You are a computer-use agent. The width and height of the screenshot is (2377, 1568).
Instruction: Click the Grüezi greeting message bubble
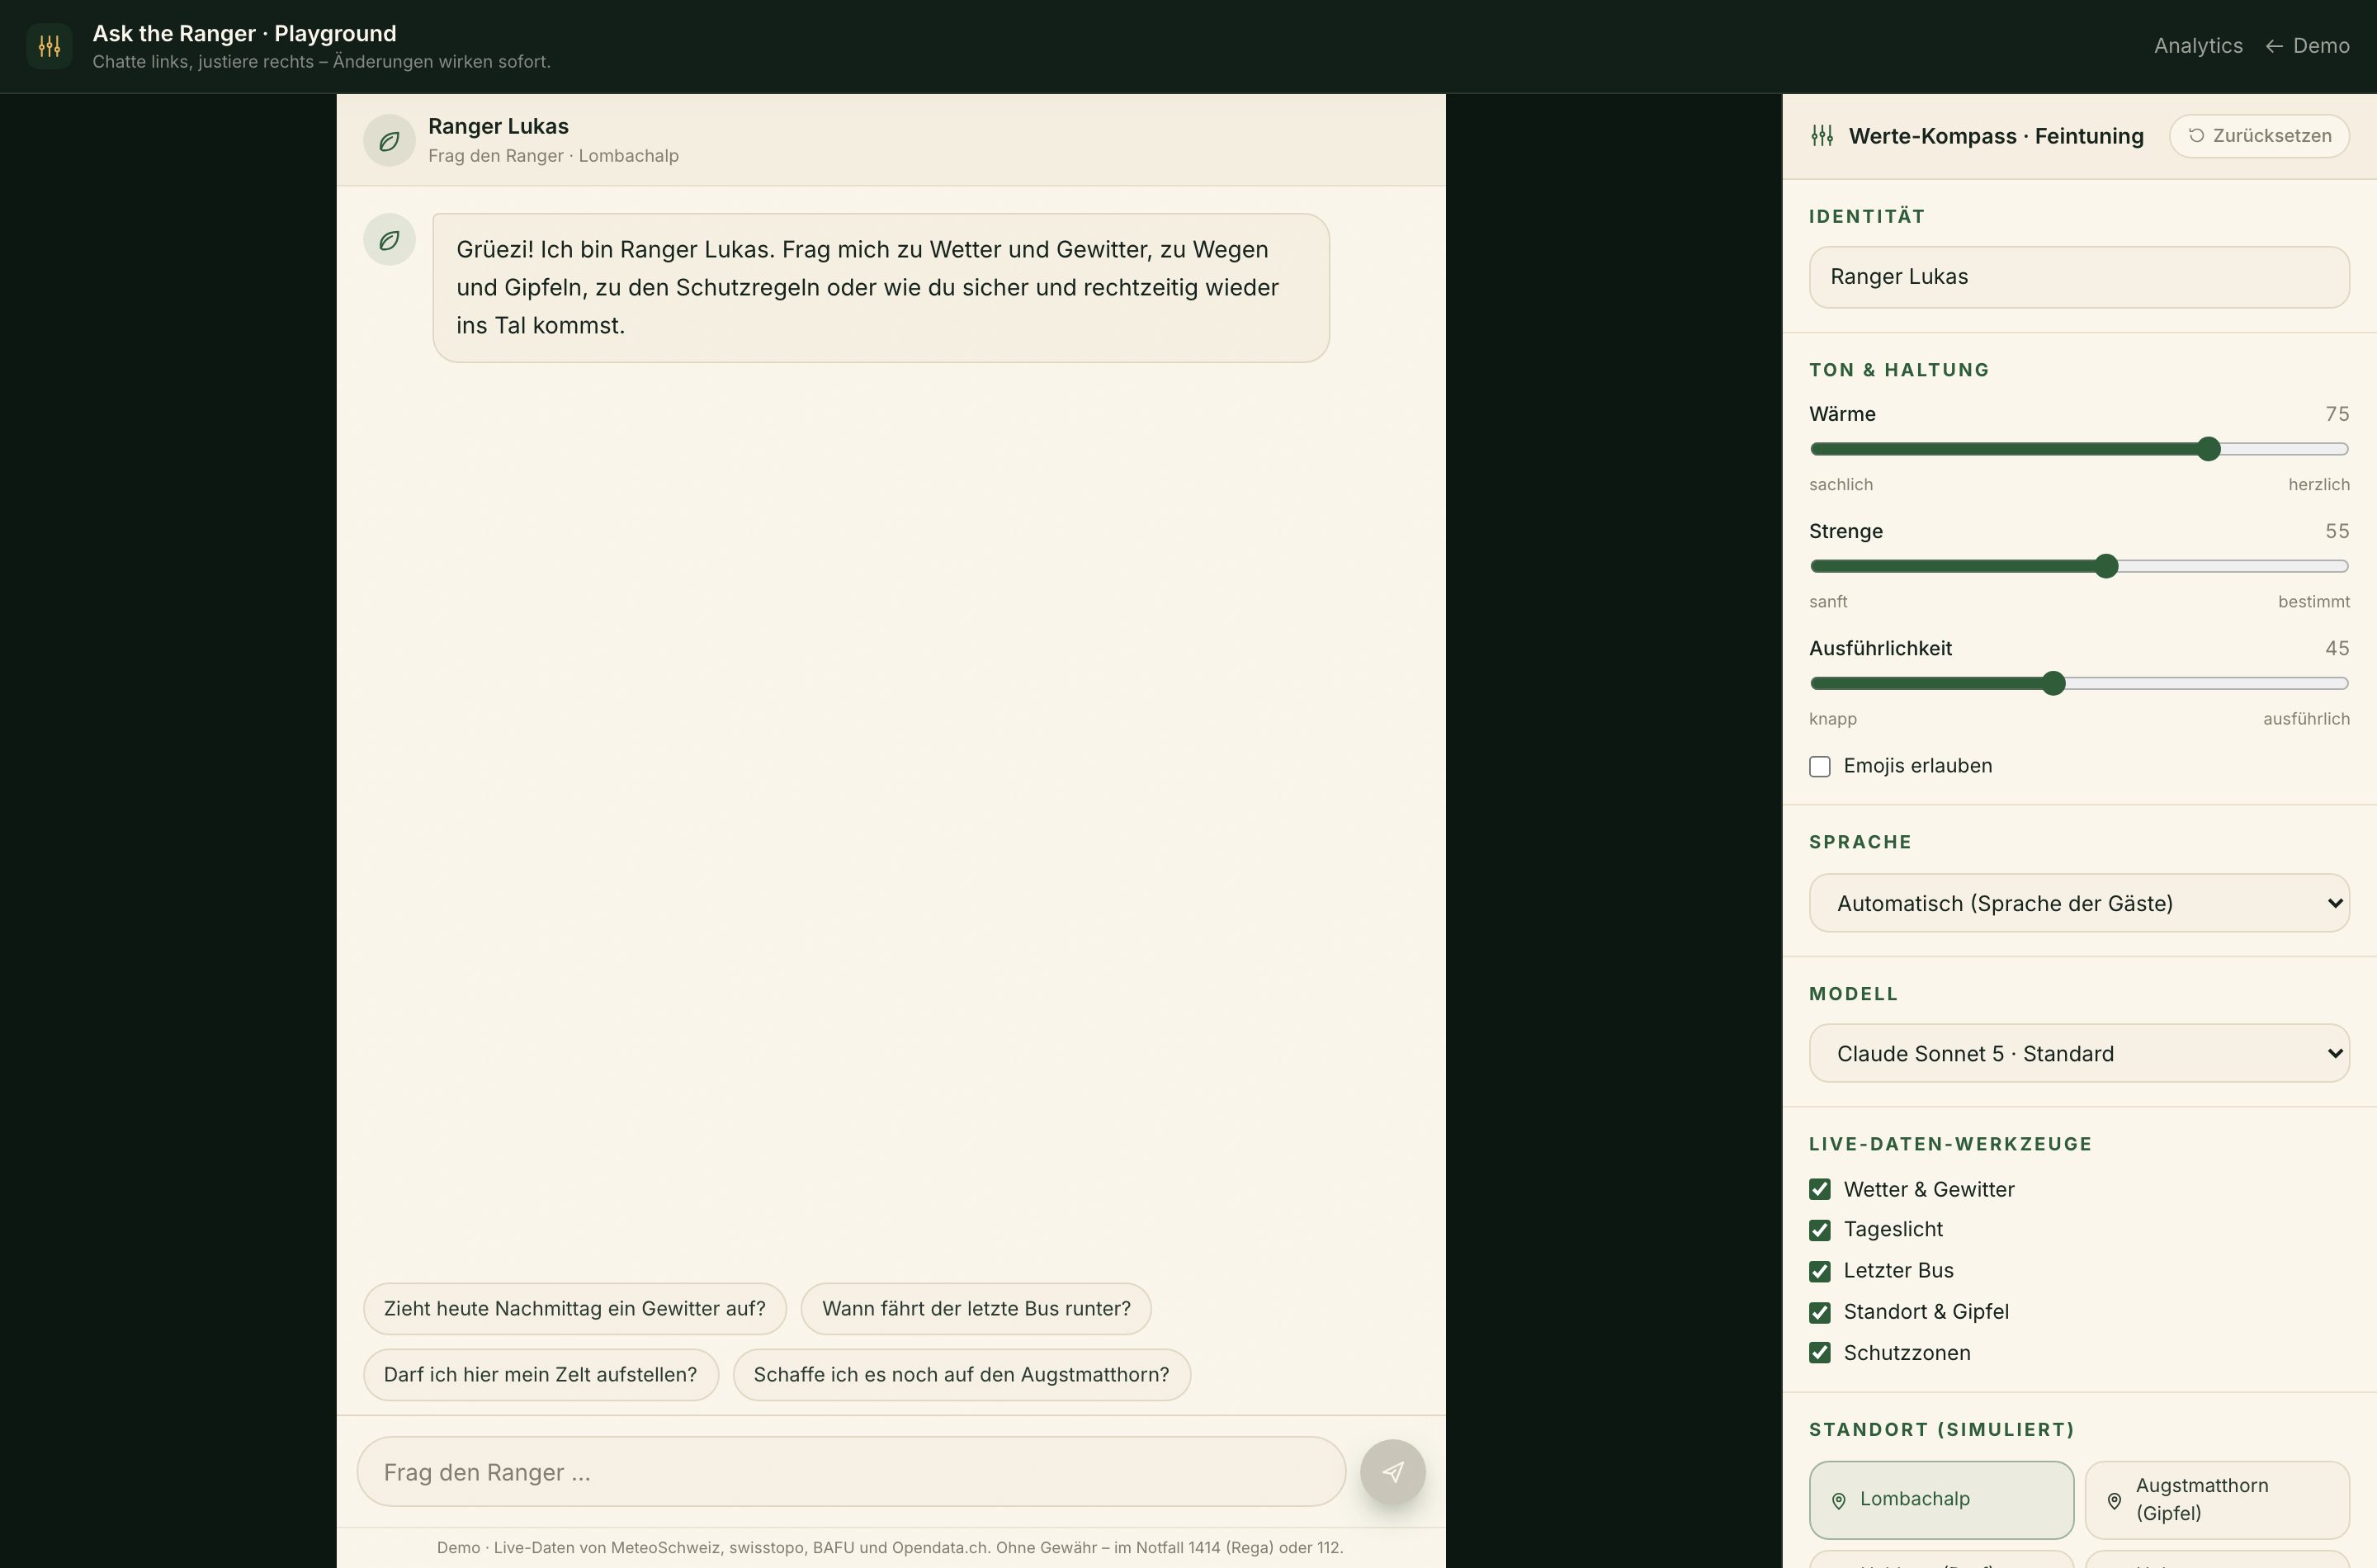coord(881,288)
